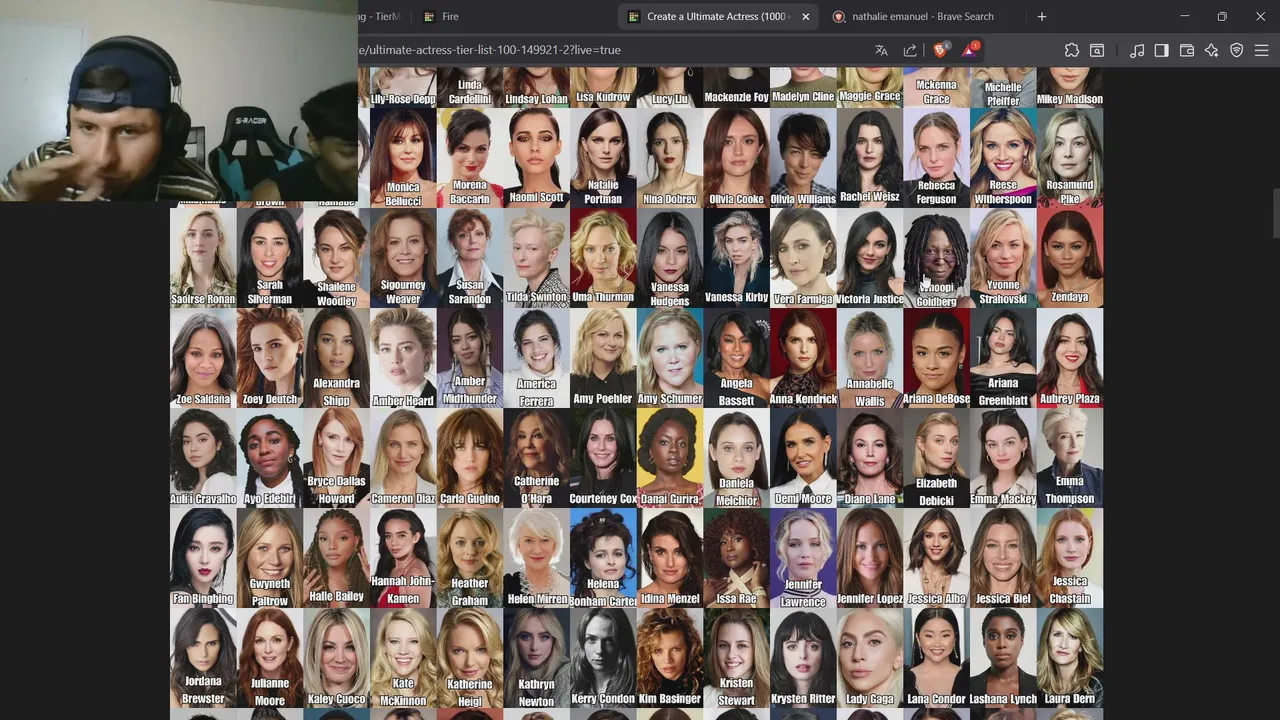
Task: Open a new tab with plus button
Action: (1041, 16)
